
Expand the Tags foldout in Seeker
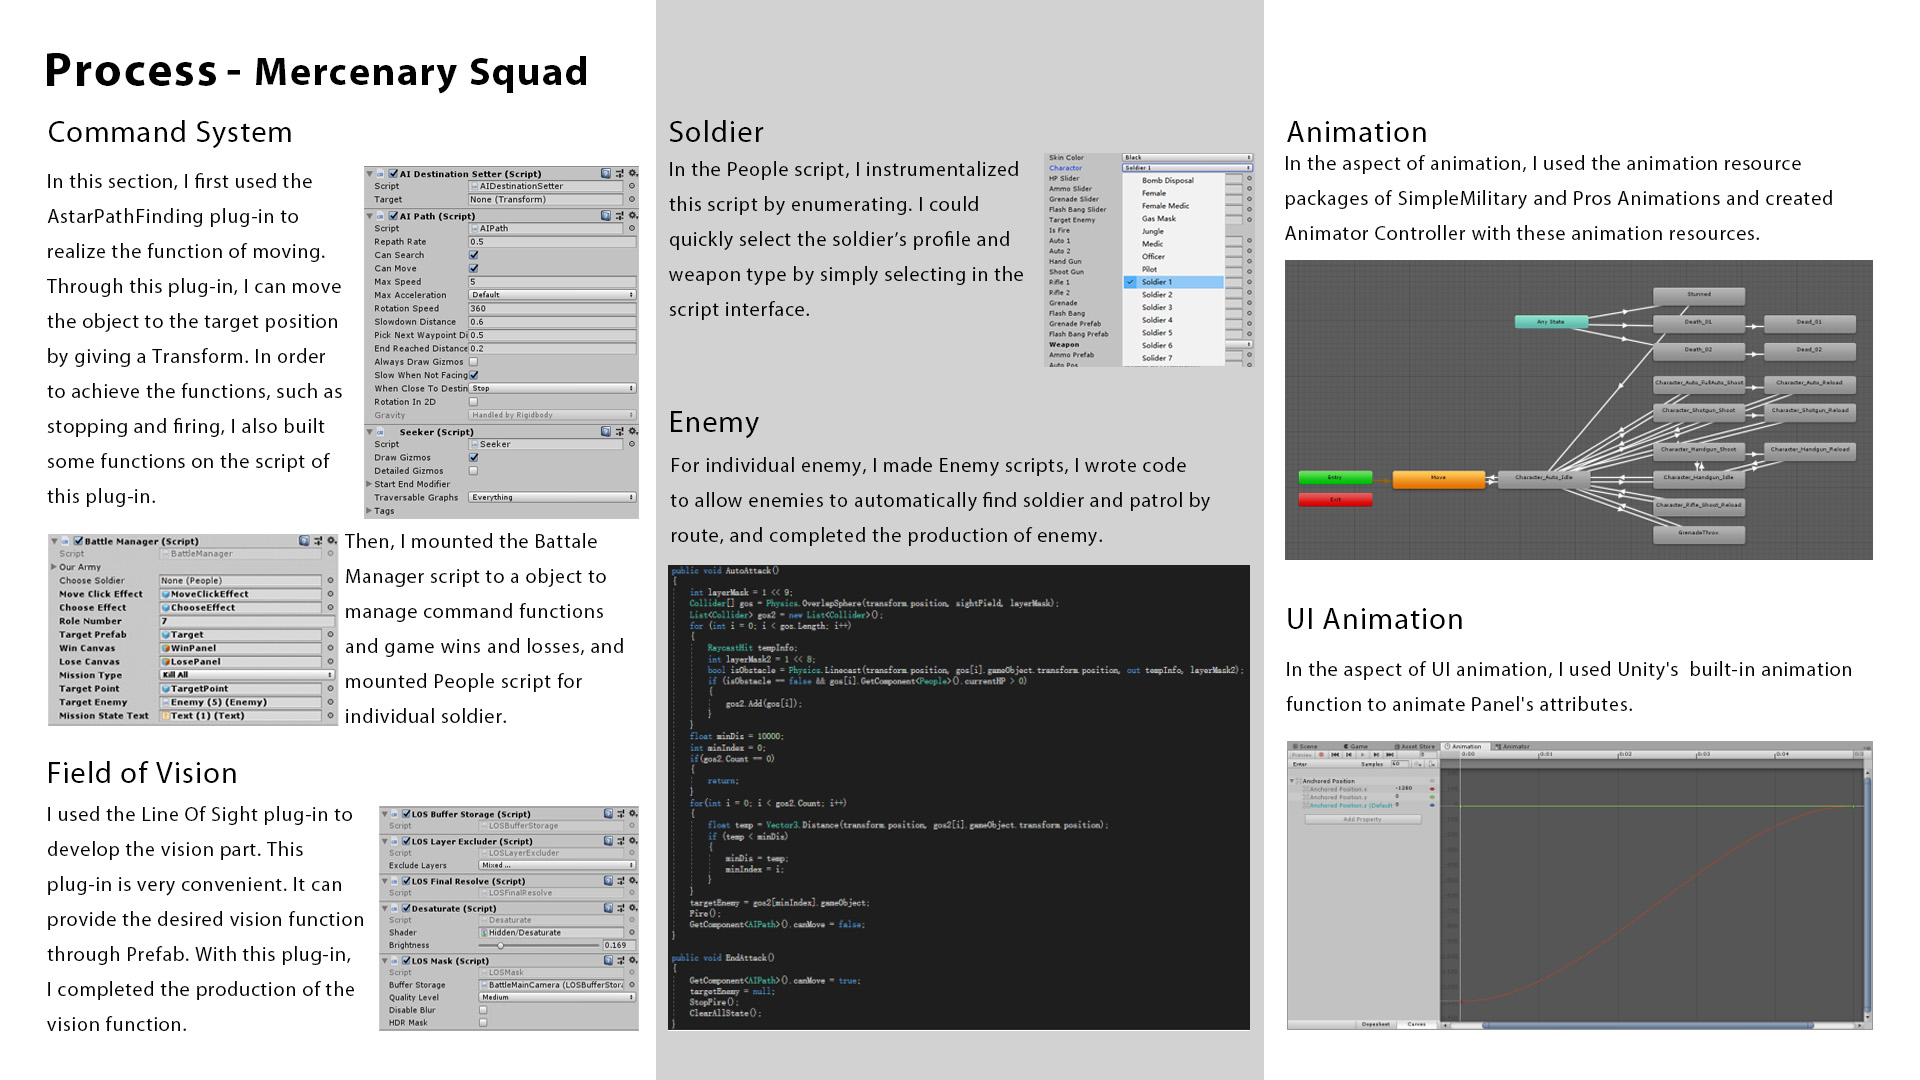click(x=369, y=511)
